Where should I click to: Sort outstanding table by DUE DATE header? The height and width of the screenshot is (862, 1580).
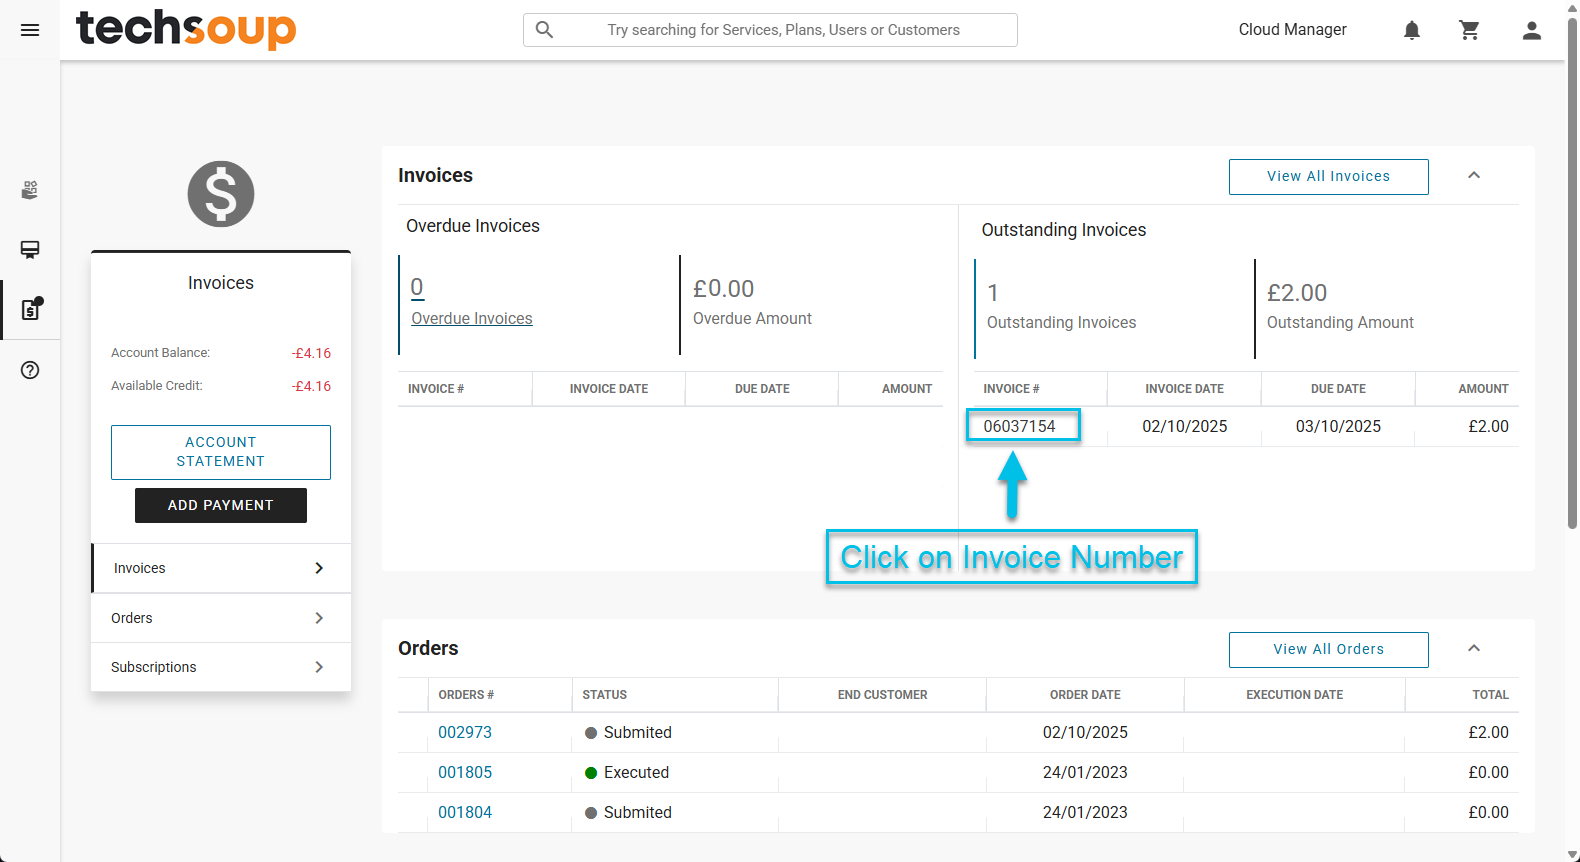(x=1338, y=389)
